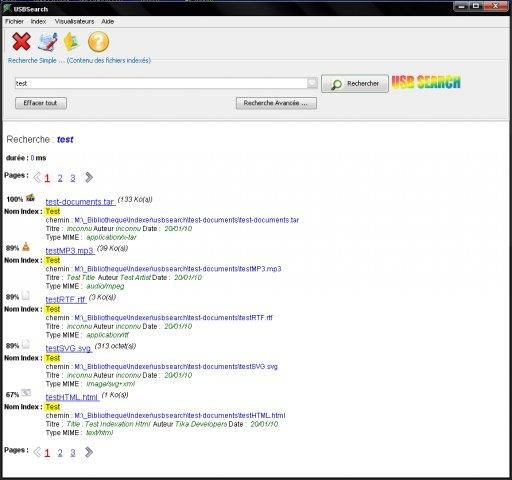Open the Fichier menu

[14, 21]
